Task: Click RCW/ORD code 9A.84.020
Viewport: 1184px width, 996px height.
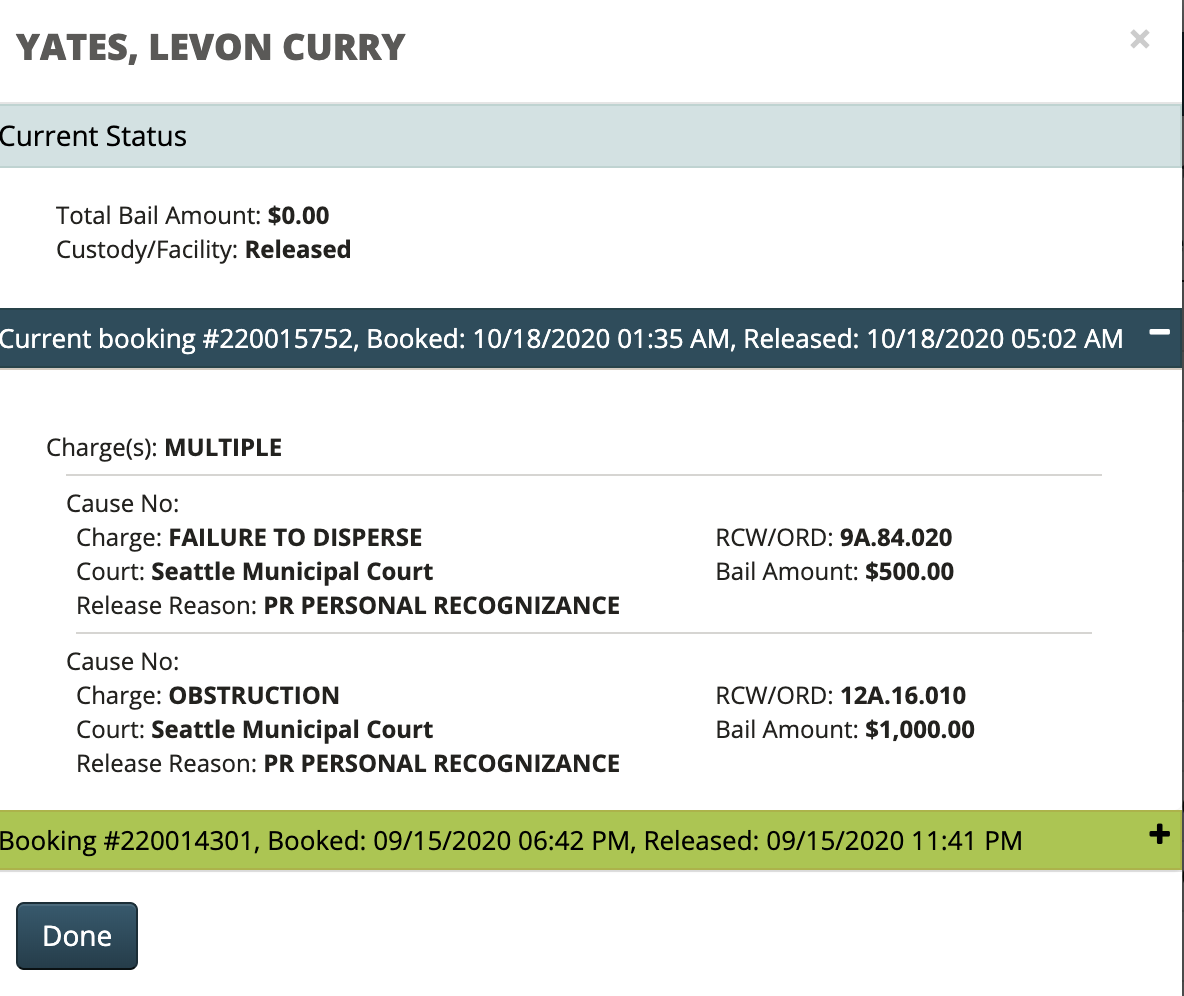Action: [x=896, y=537]
